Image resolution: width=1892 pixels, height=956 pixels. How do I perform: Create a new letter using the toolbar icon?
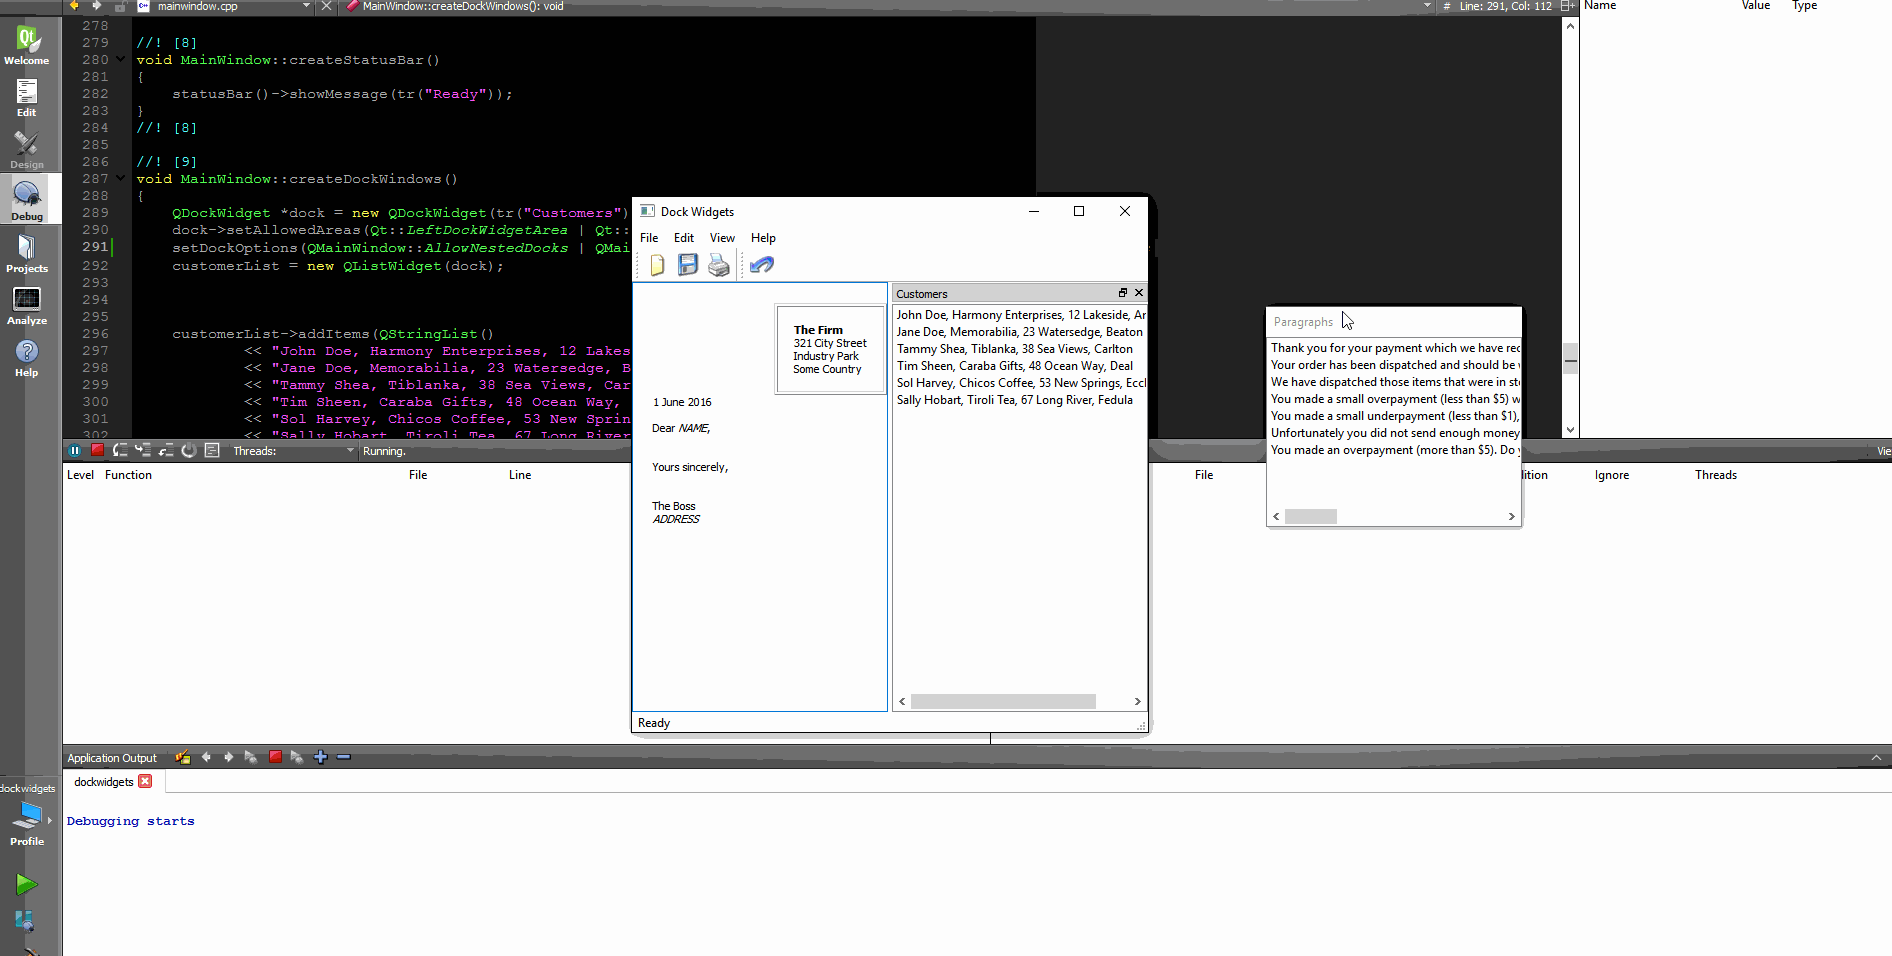(x=657, y=264)
